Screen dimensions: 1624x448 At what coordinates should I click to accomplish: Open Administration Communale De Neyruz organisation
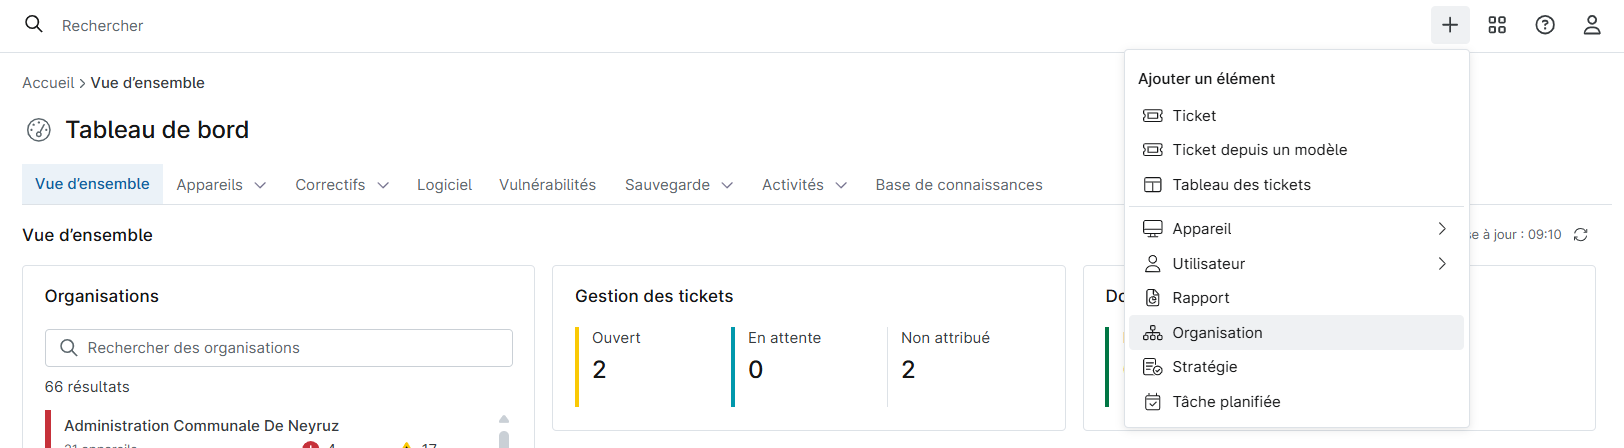tap(201, 426)
